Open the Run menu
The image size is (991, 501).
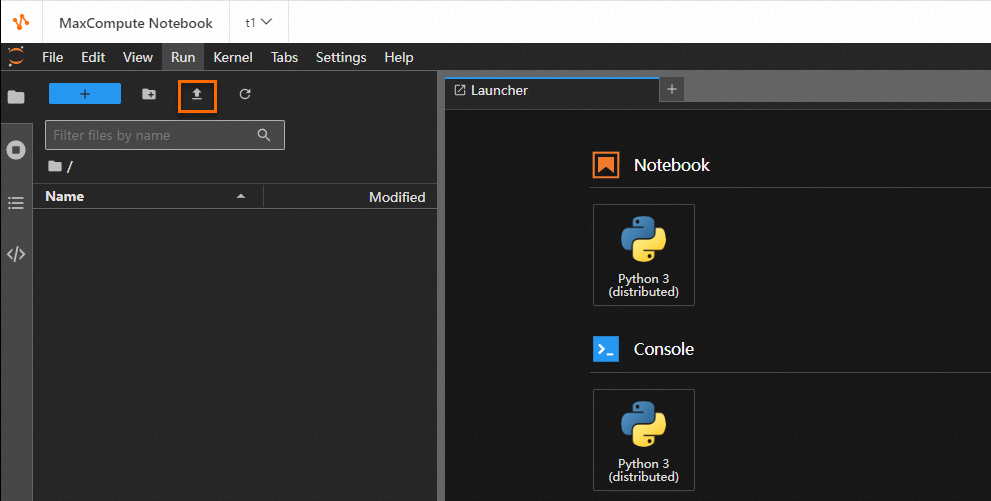click(x=183, y=57)
